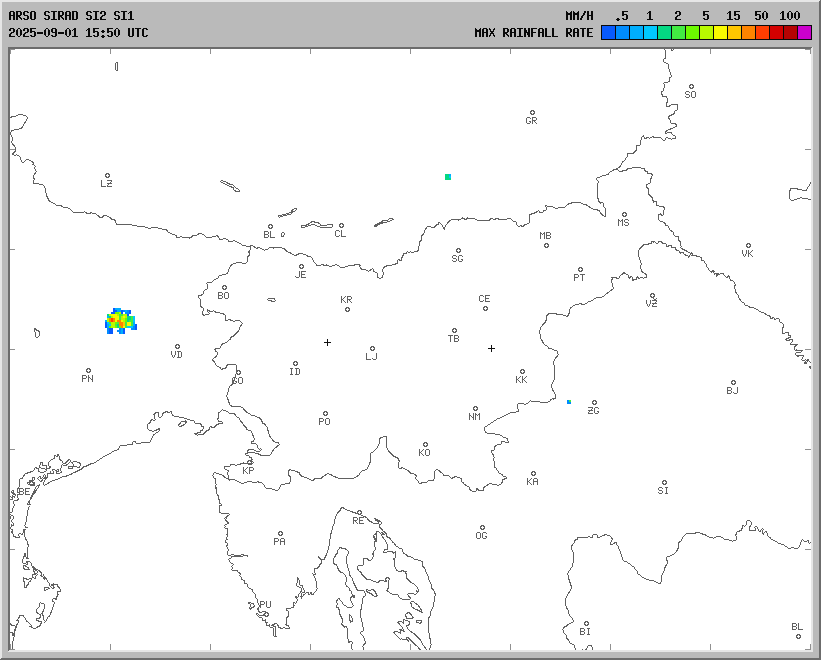The width and height of the screenshot is (821, 660).
Task: Click the VZ city marker
Action: (x=652, y=295)
